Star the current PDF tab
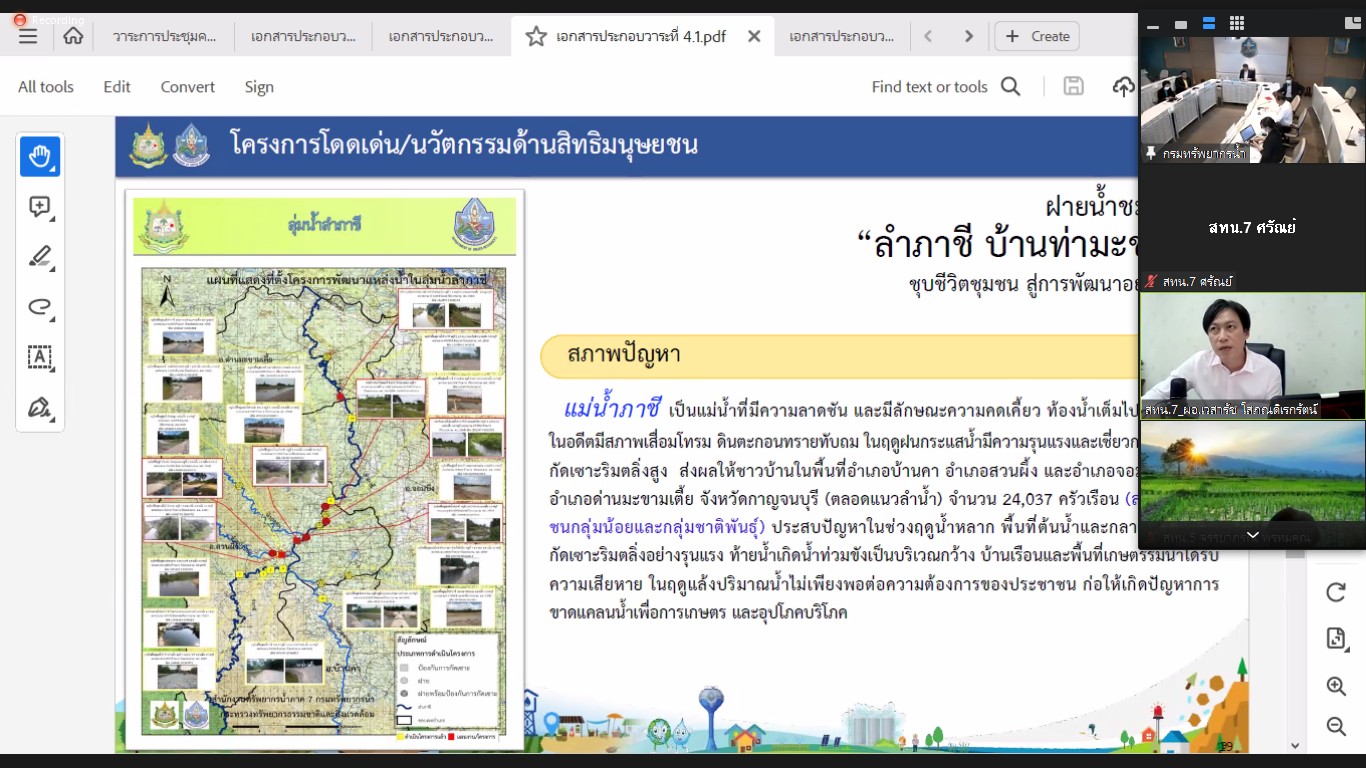Viewport: 1366px width, 768px height. [x=536, y=36]
